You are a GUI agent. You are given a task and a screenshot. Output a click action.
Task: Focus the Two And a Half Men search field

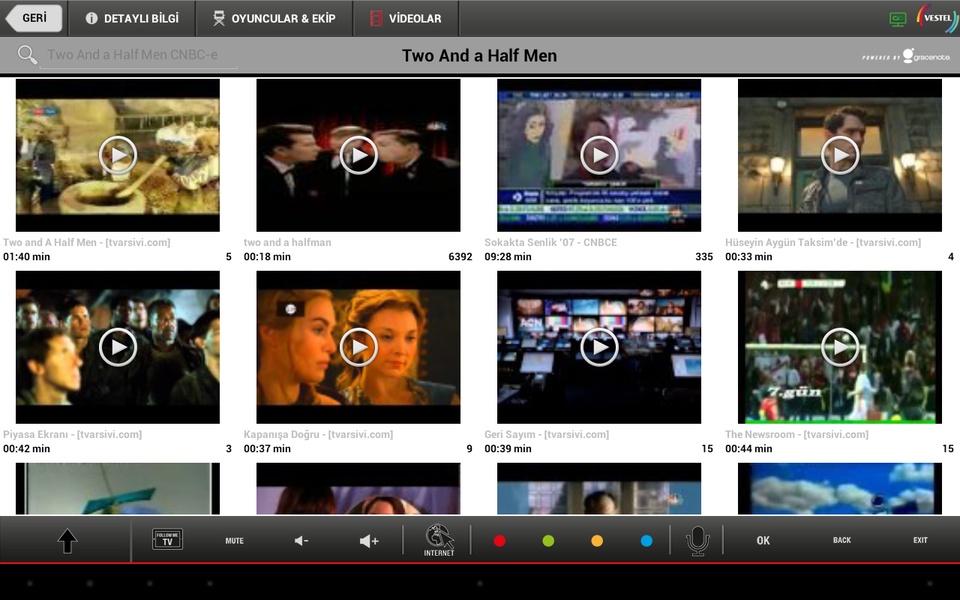[x=138, y=55]
